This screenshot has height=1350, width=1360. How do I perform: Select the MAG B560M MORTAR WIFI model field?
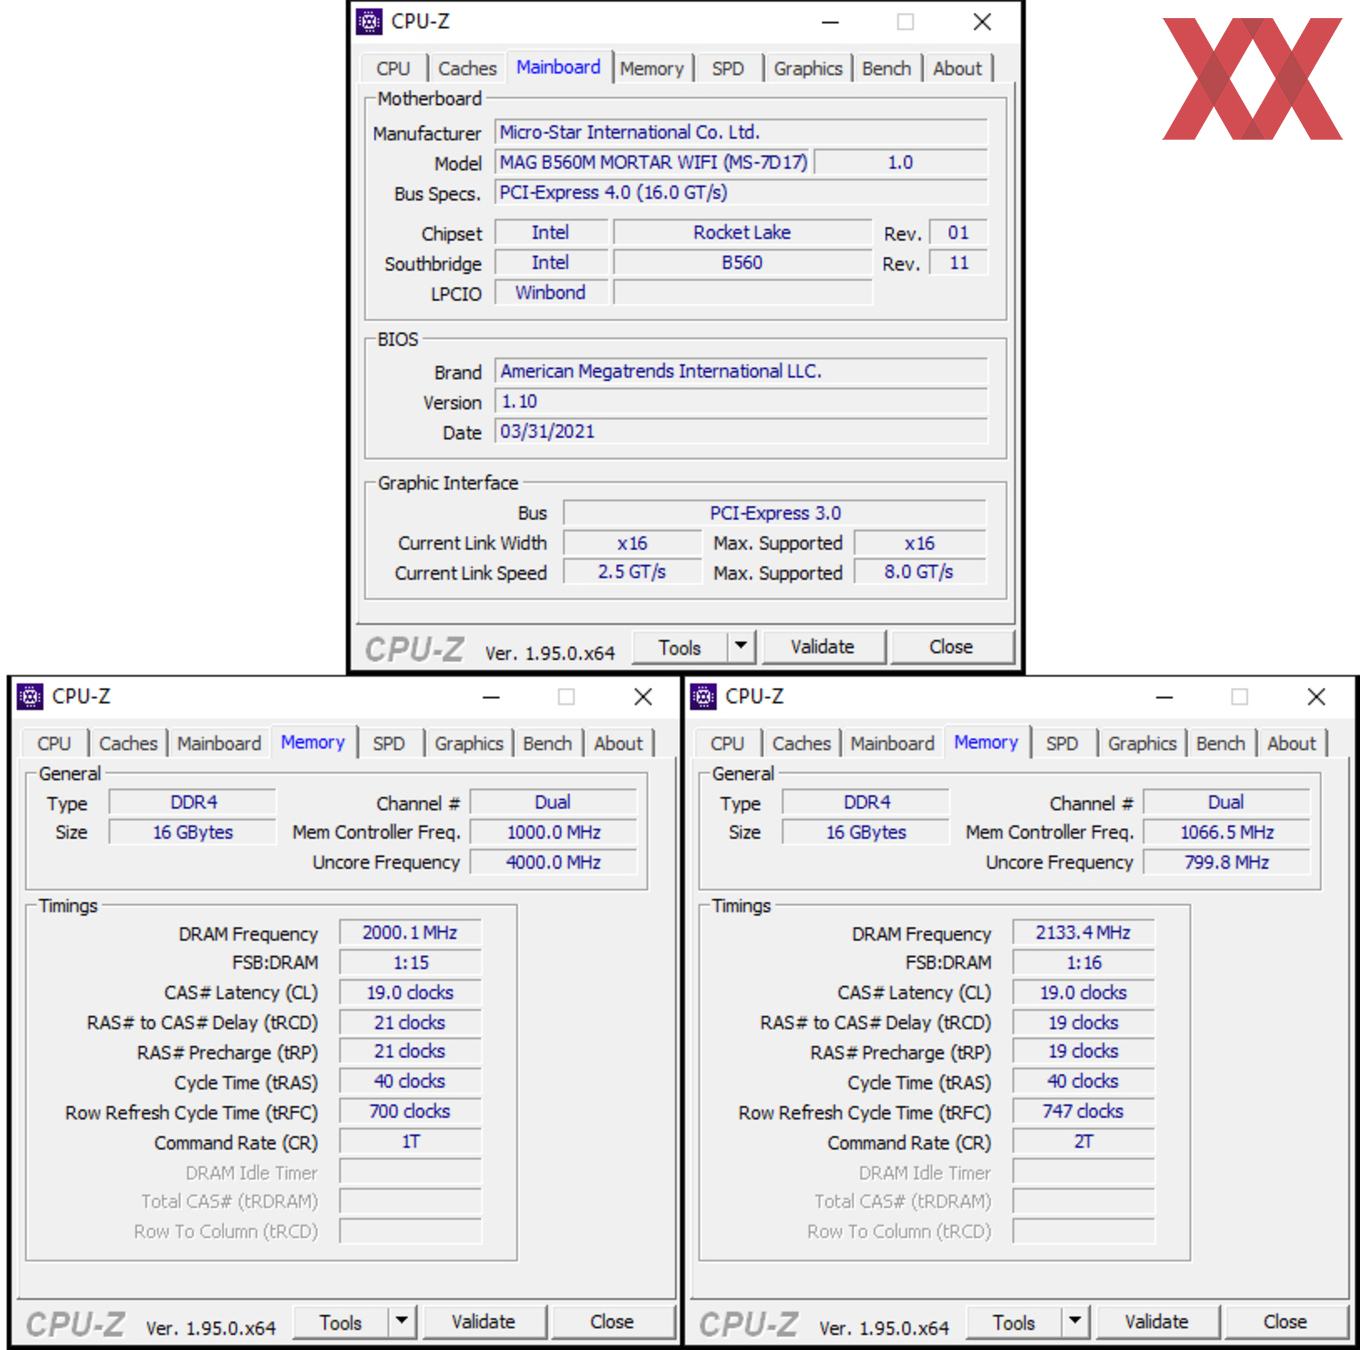tap(654, 162)
